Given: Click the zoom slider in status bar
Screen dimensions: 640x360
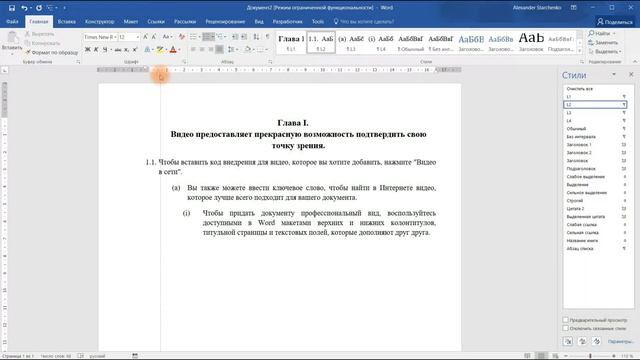Looking at the screenshot, I should 590,356.
